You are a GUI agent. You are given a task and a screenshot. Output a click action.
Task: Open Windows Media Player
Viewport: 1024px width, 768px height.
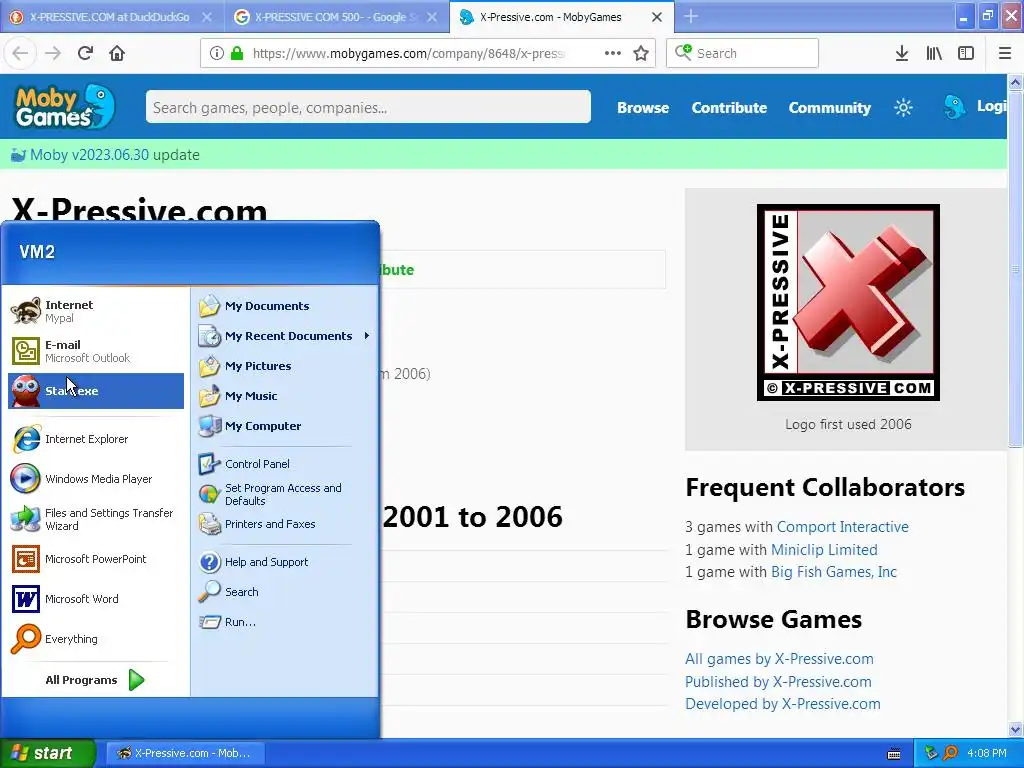pyautogui.click(x=96, y=479)
